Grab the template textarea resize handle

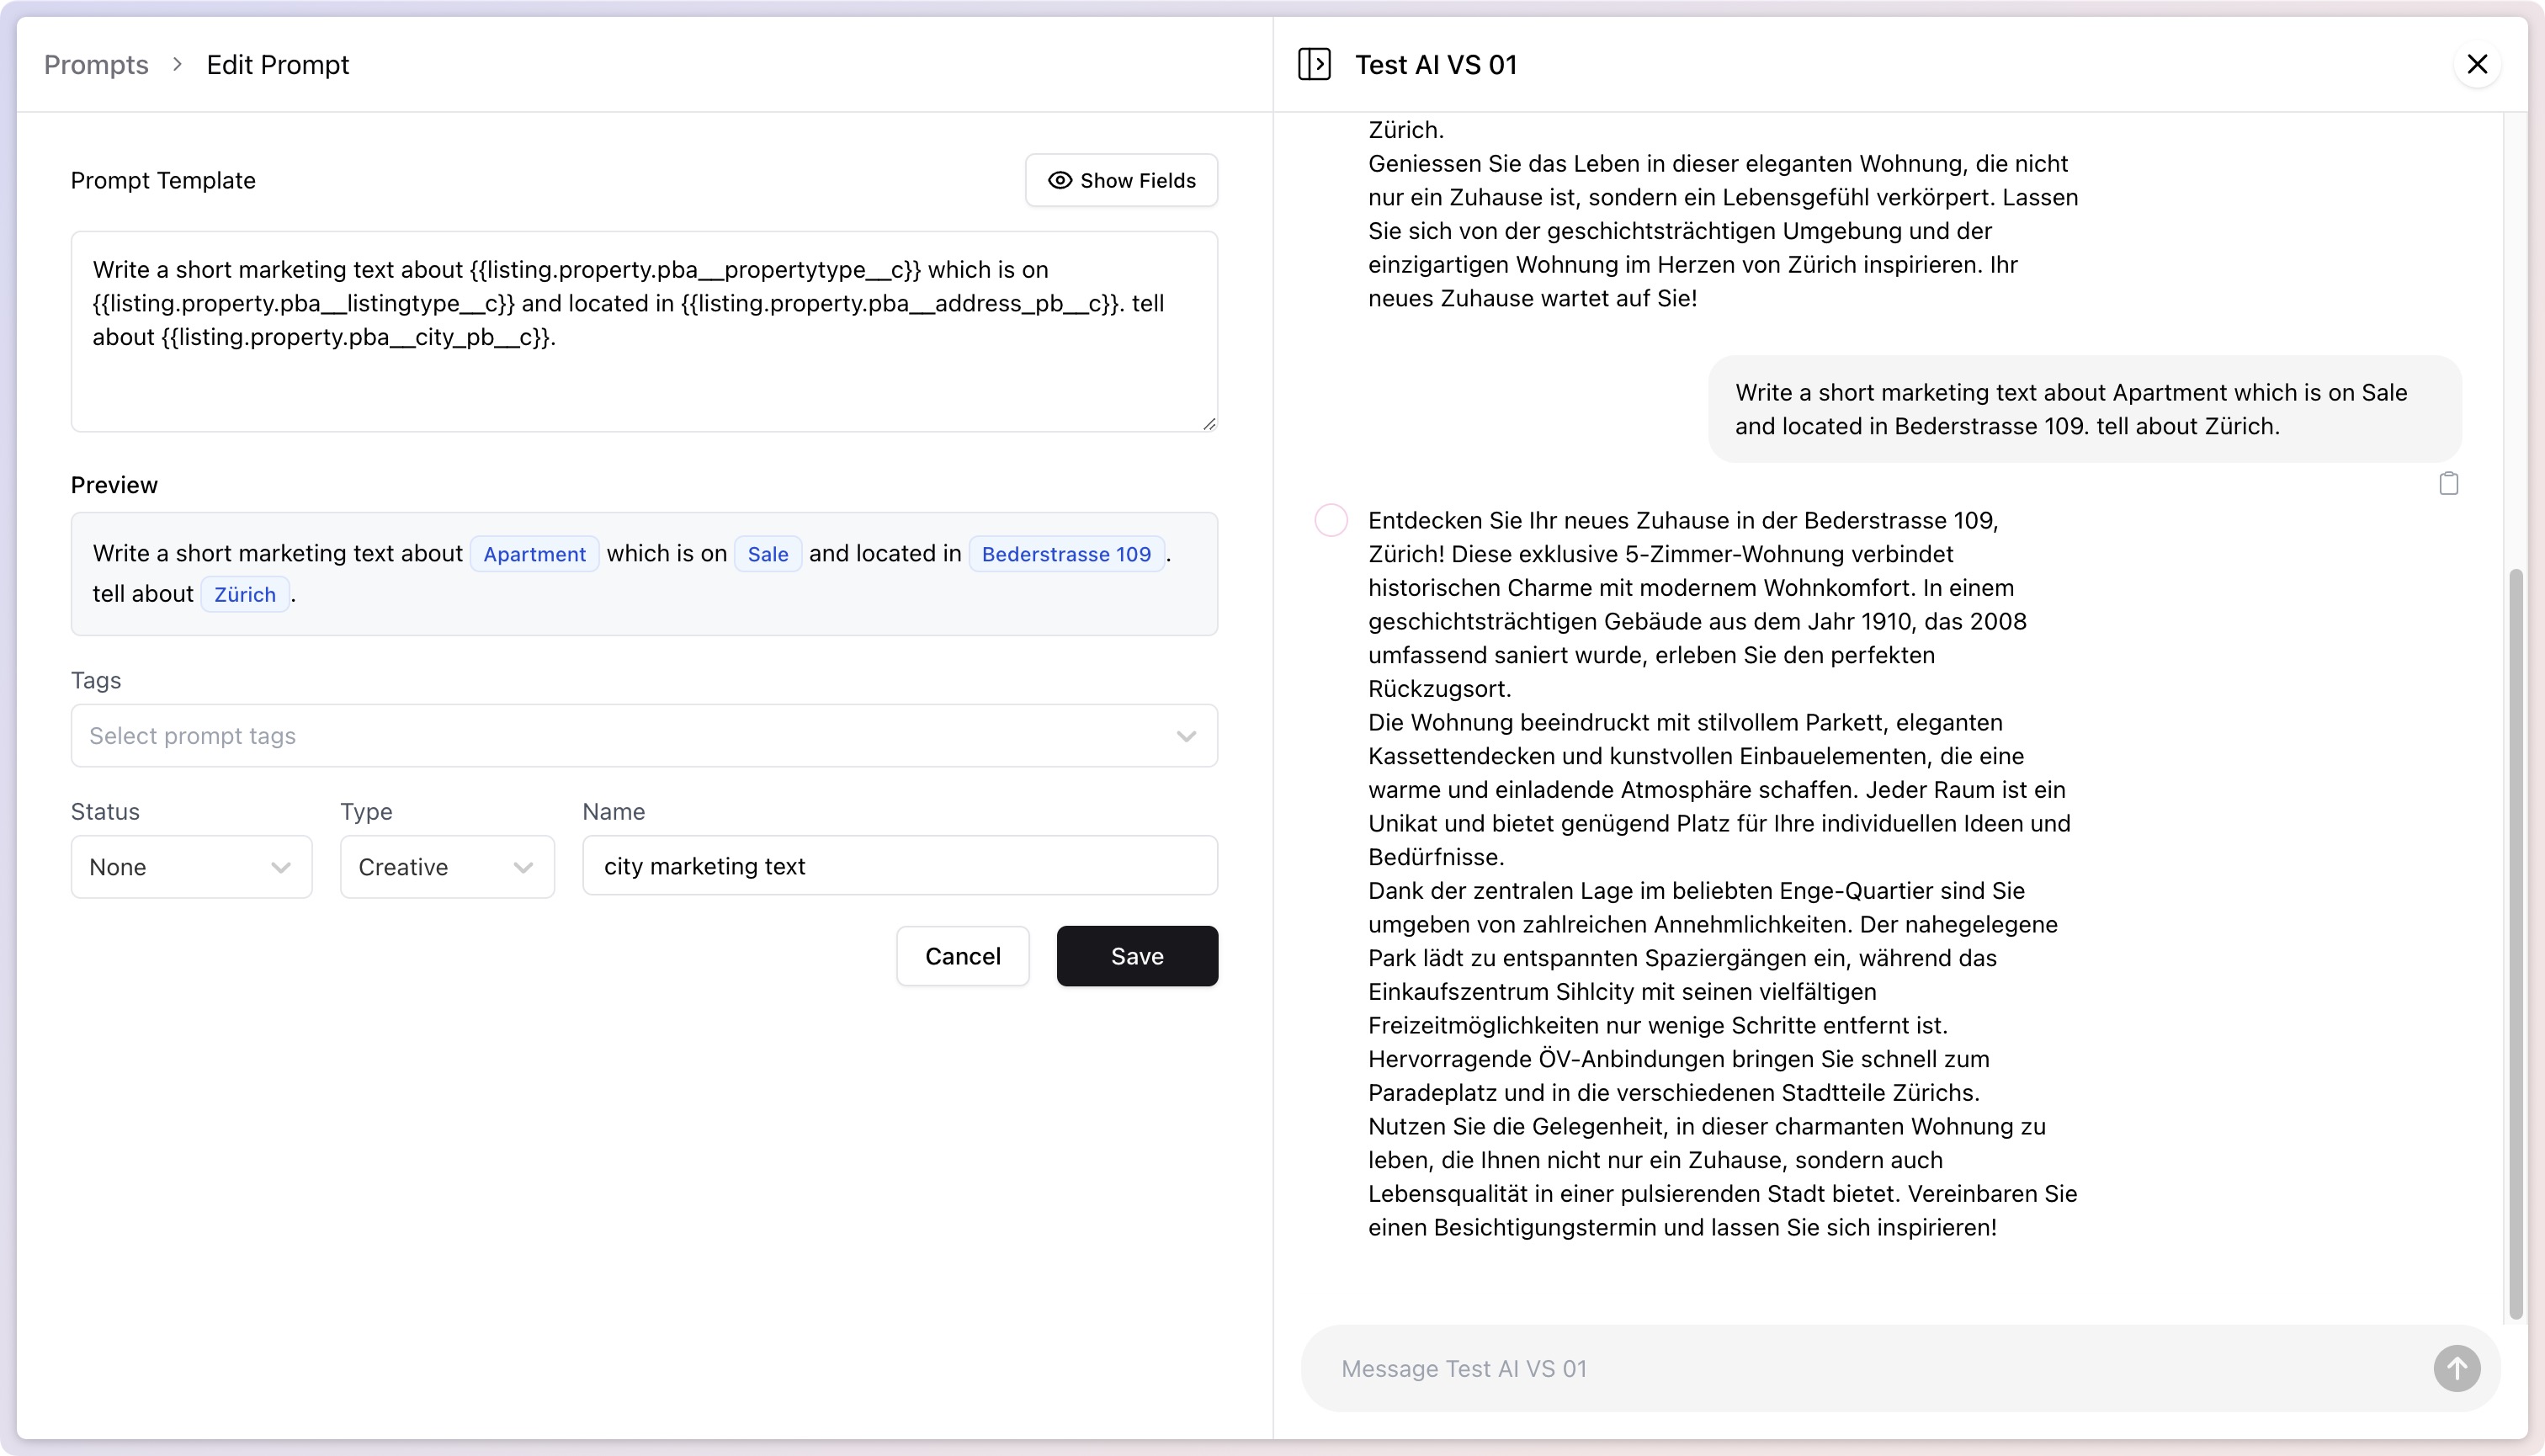tap(1209, 424)
